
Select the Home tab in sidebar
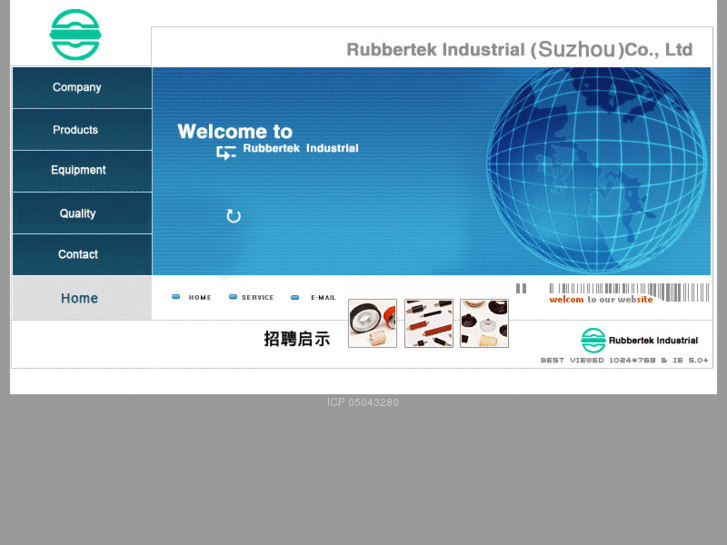[82, 298]
